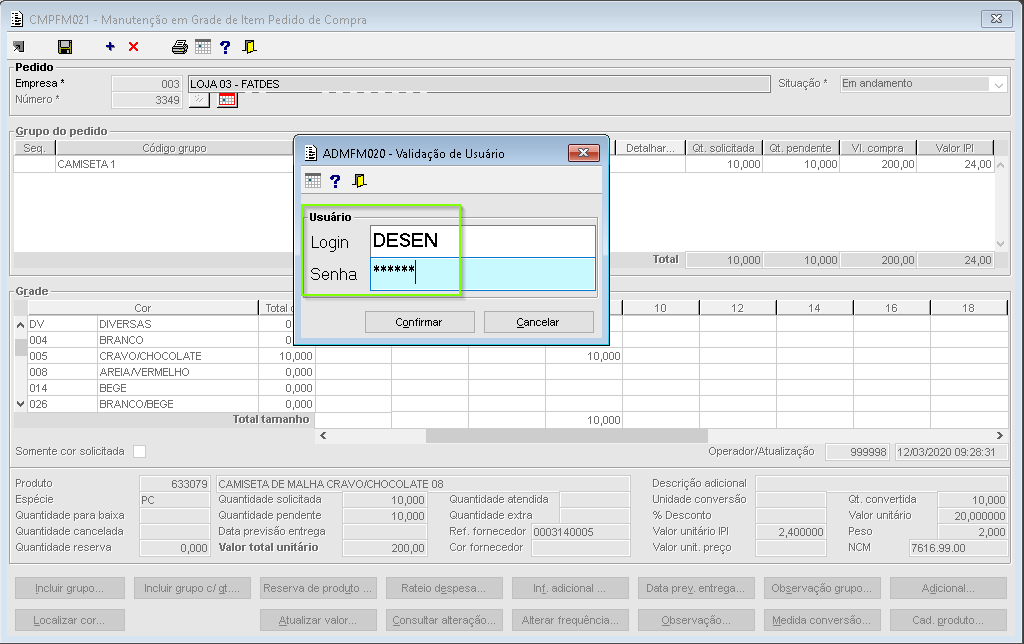Click the printer icon in main toolbar
The height and width of the screenshot is (644, 1024).
[x=180, y=47]
